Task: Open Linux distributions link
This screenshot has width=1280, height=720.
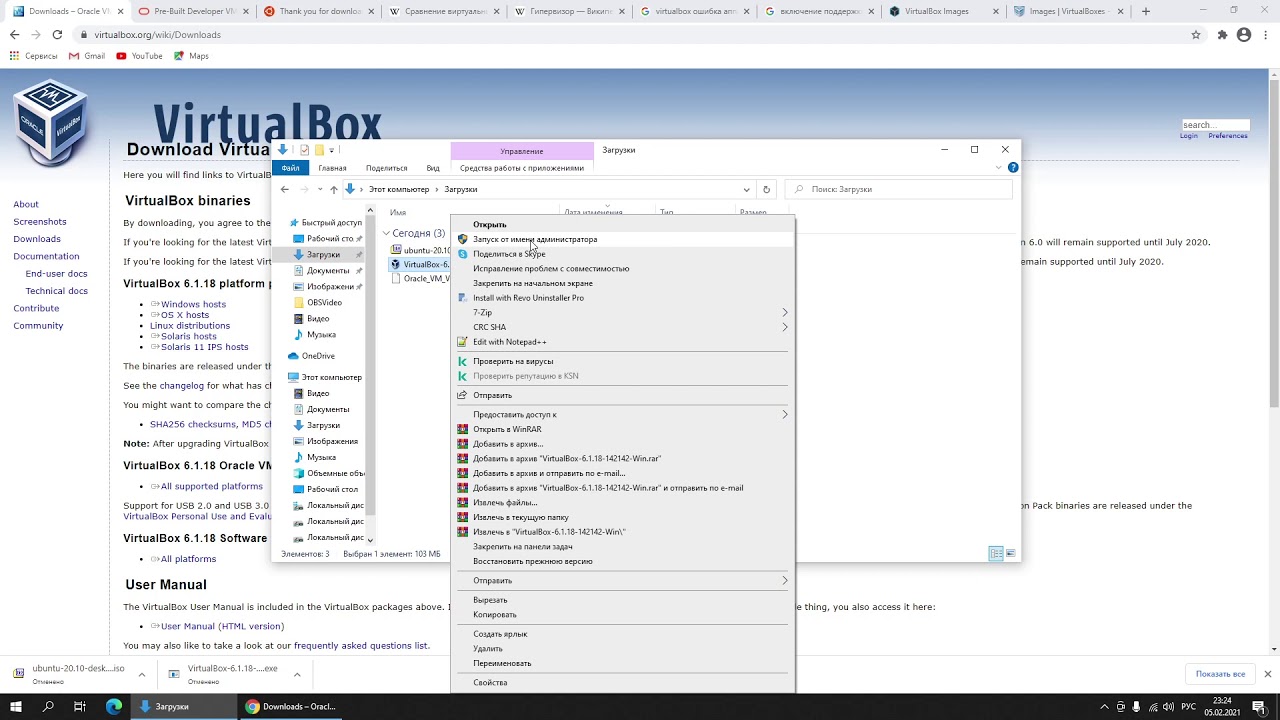Action: point(190,326)
